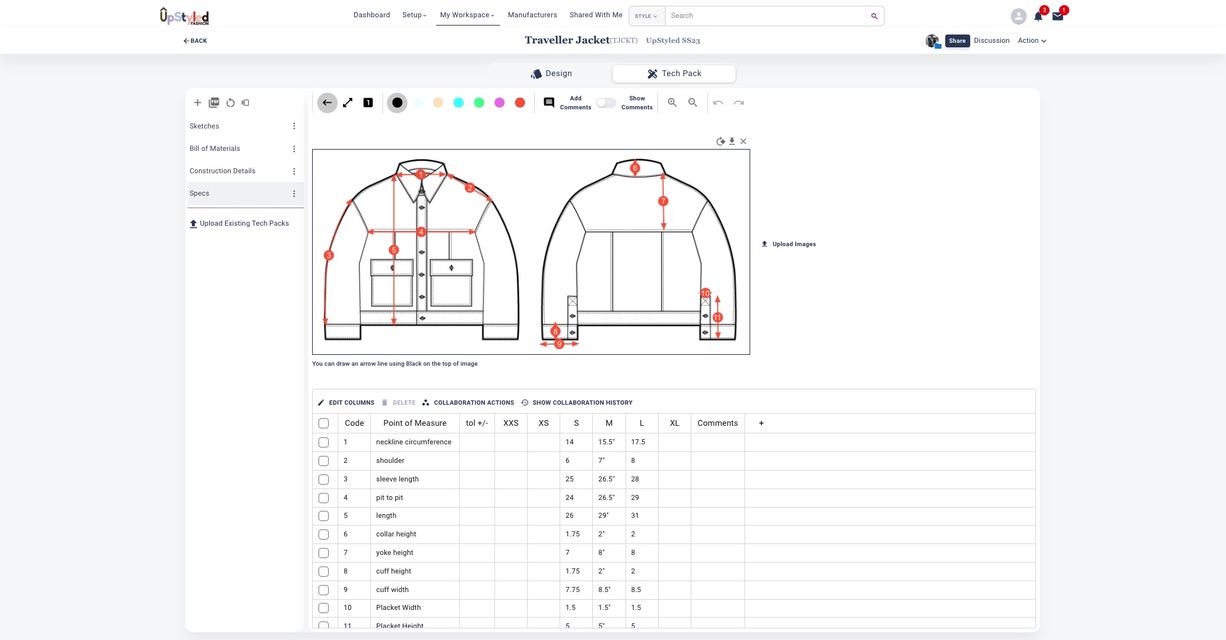Click the zoom out magnifier icon

(x=693, y=103)
